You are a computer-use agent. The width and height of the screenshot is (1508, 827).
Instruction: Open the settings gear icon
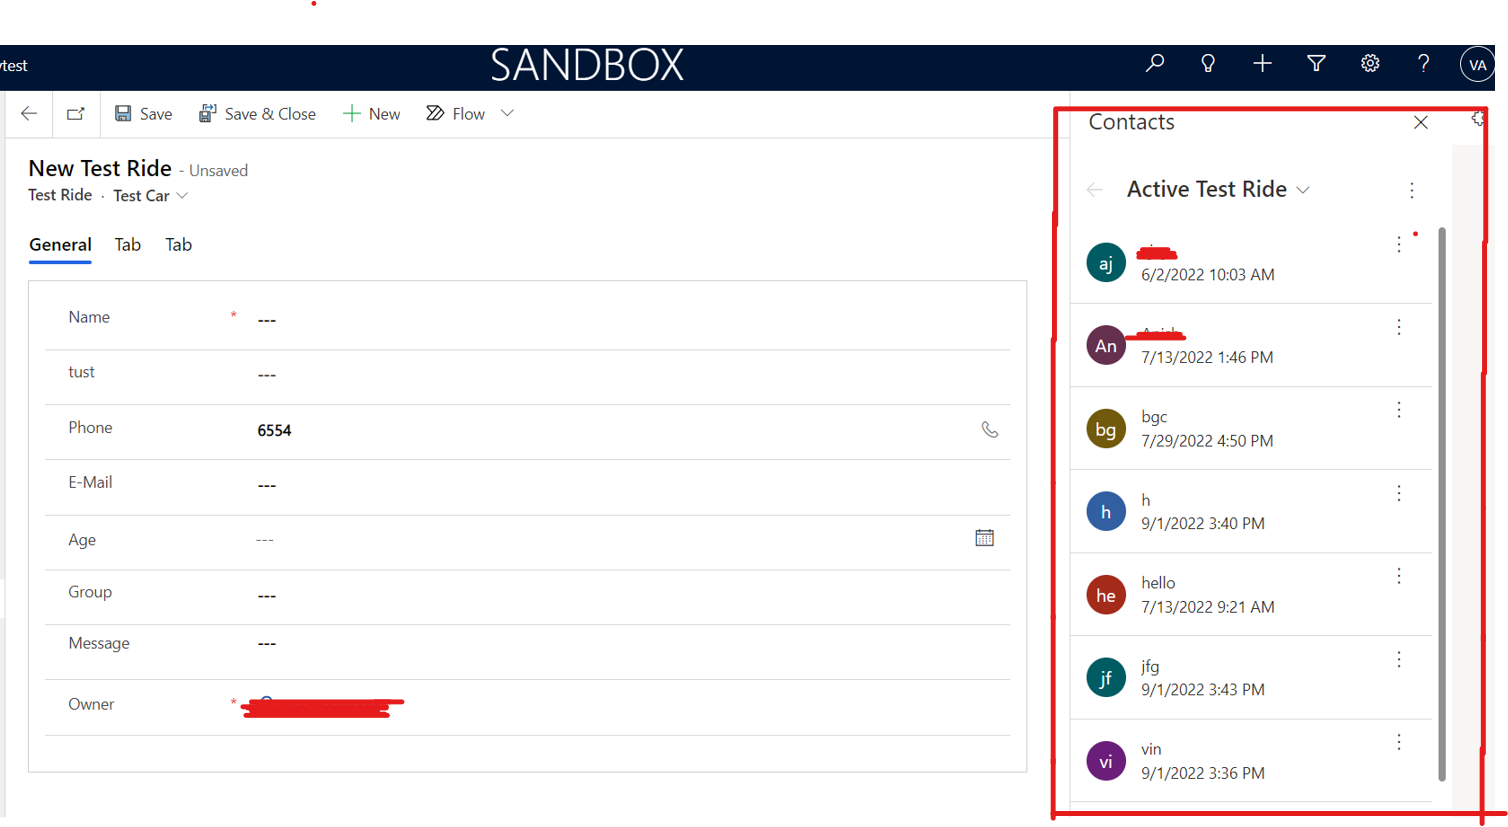(x=1370, y=64)
